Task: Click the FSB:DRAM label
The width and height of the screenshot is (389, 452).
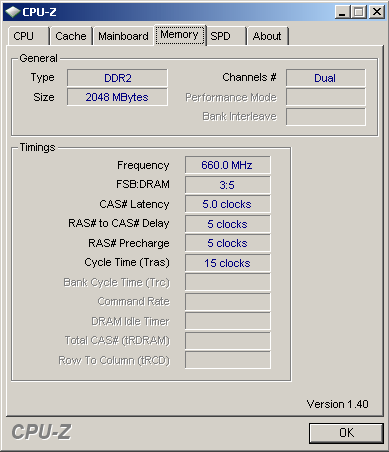Action: pos(143,184)
